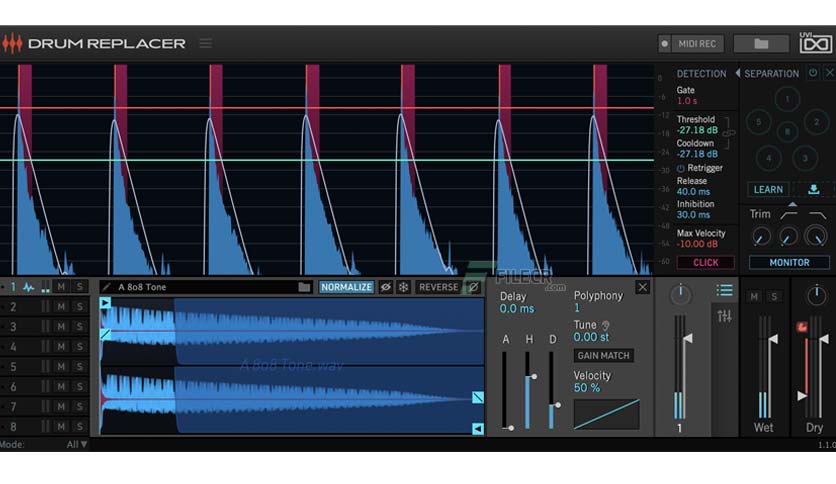Image resolution: width=836 pixels, height=484 pixels.
Task: Open the Mode All dropdown
Action: 76,444
